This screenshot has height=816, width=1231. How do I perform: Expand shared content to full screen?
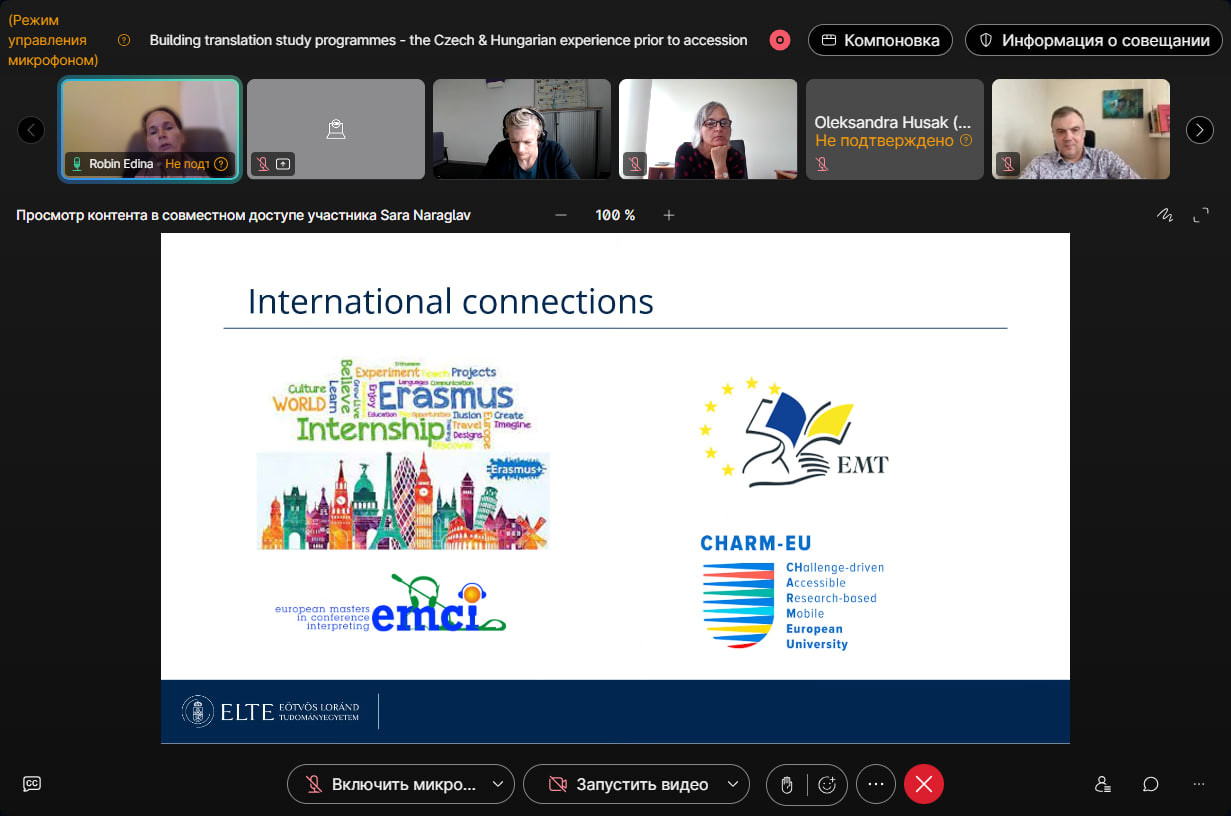(x=1201, y=215)
